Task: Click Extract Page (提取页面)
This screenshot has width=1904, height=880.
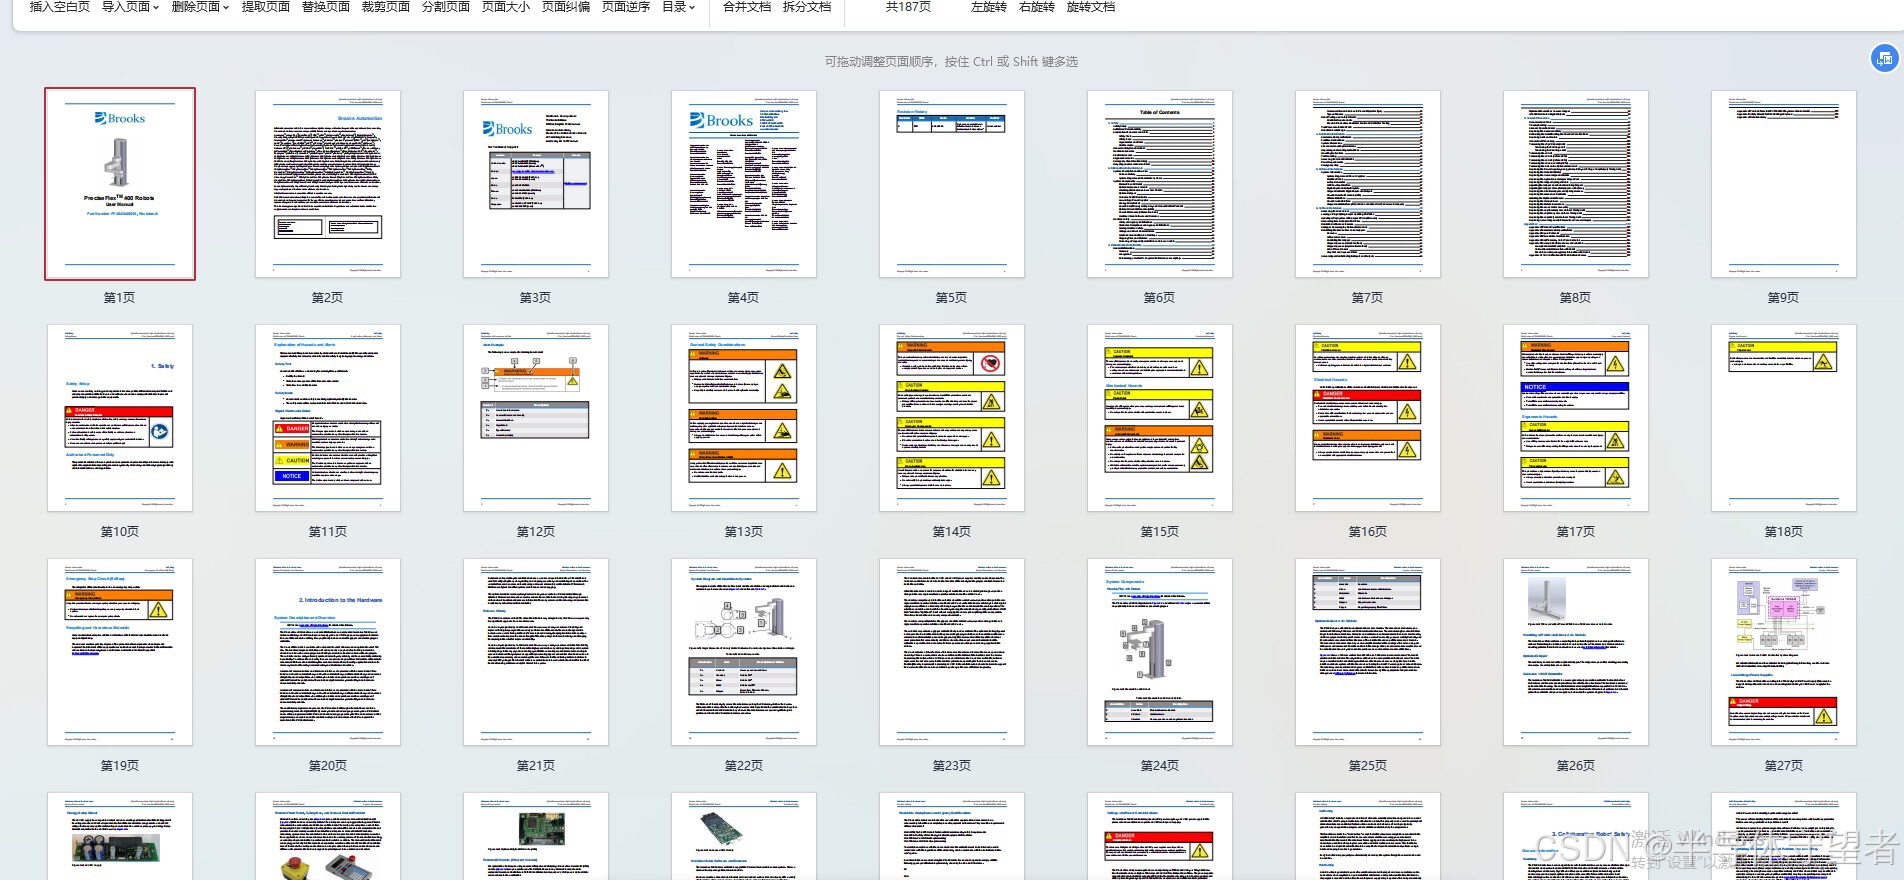Action: coord(265,7)
